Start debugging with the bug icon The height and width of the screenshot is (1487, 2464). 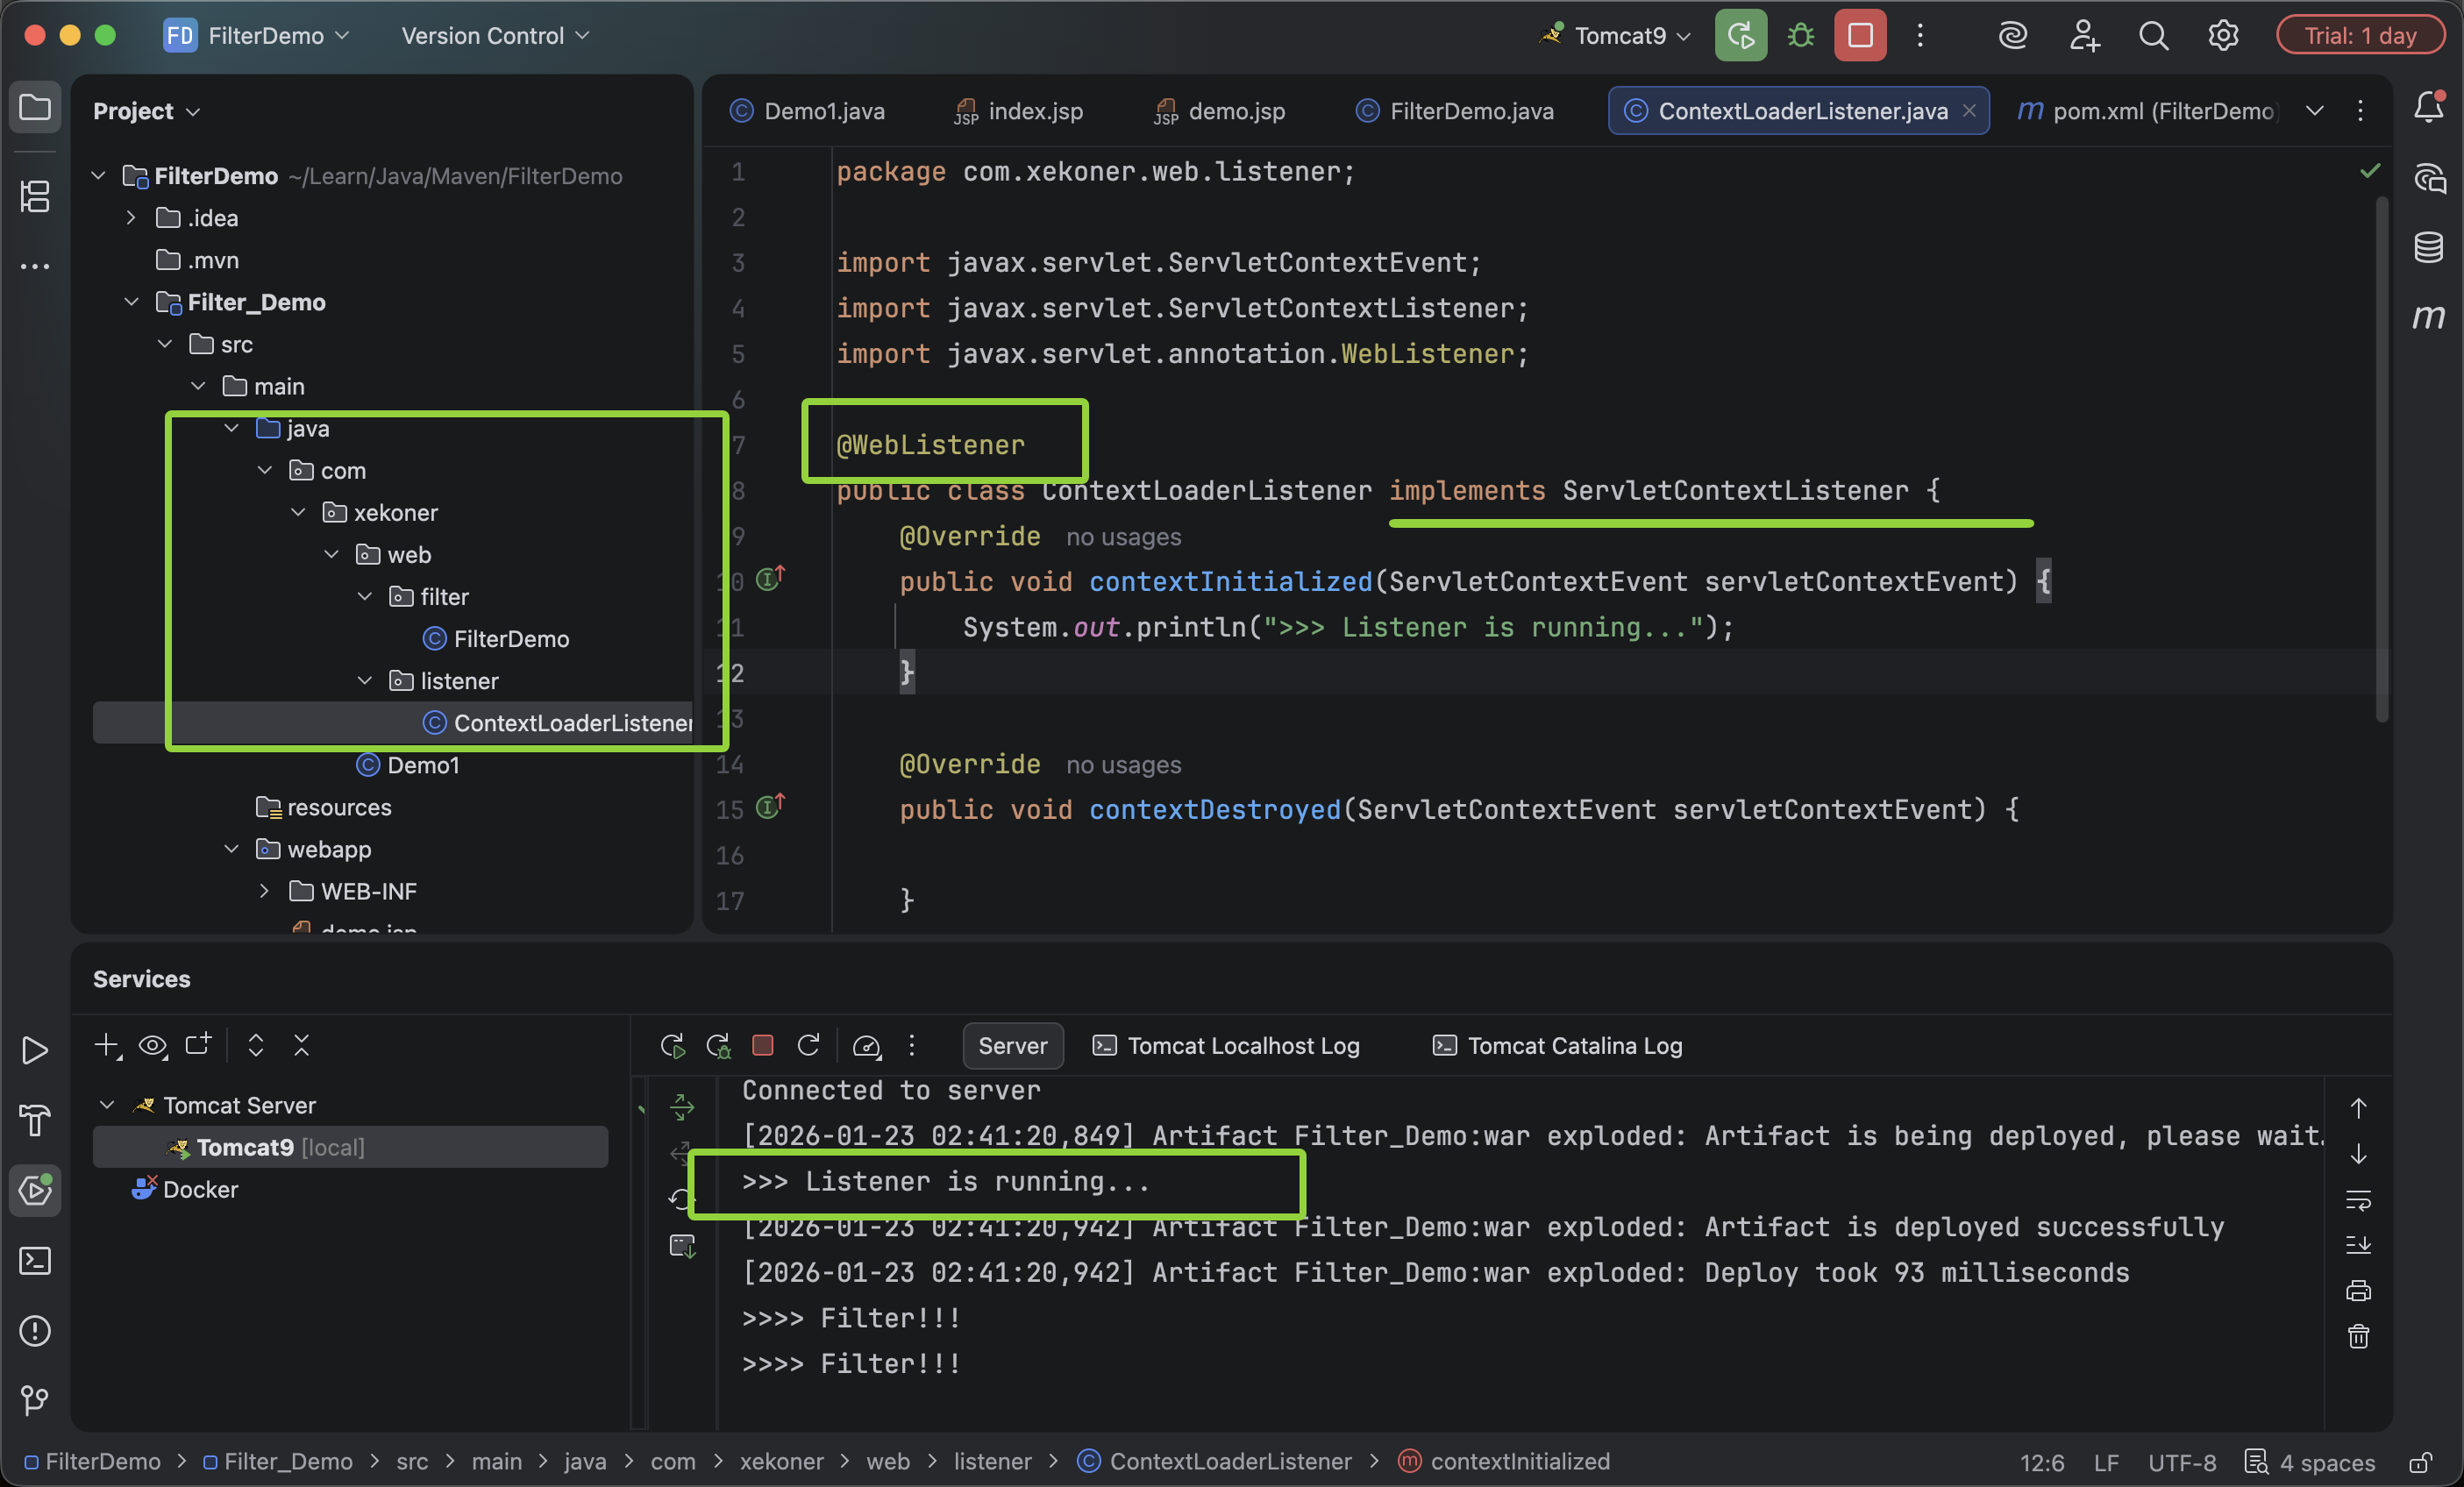tap(1799, 35)
